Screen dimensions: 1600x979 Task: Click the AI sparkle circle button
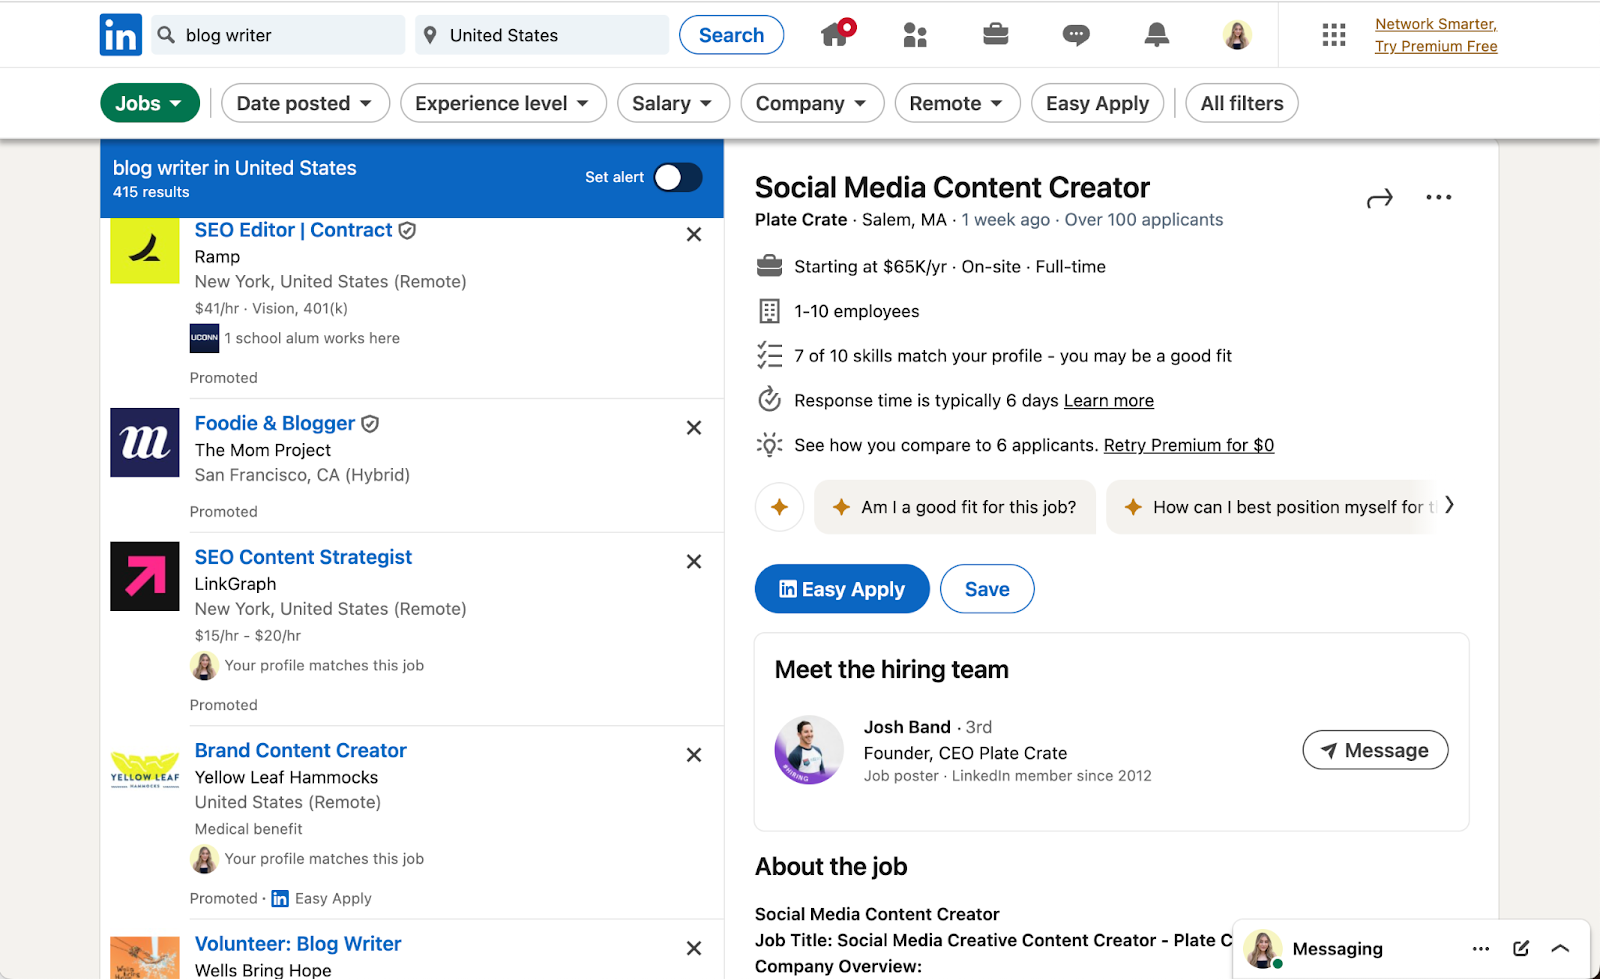(x=780, y=507)
